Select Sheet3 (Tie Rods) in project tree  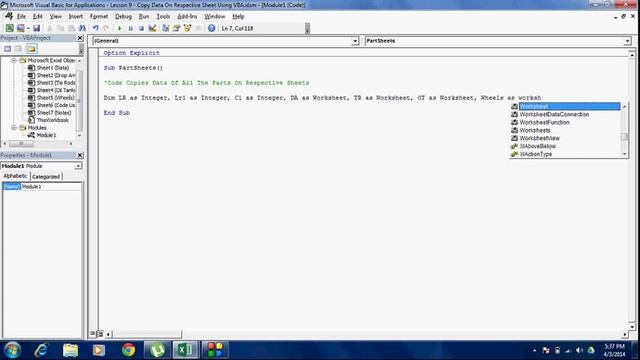point(56,83)
